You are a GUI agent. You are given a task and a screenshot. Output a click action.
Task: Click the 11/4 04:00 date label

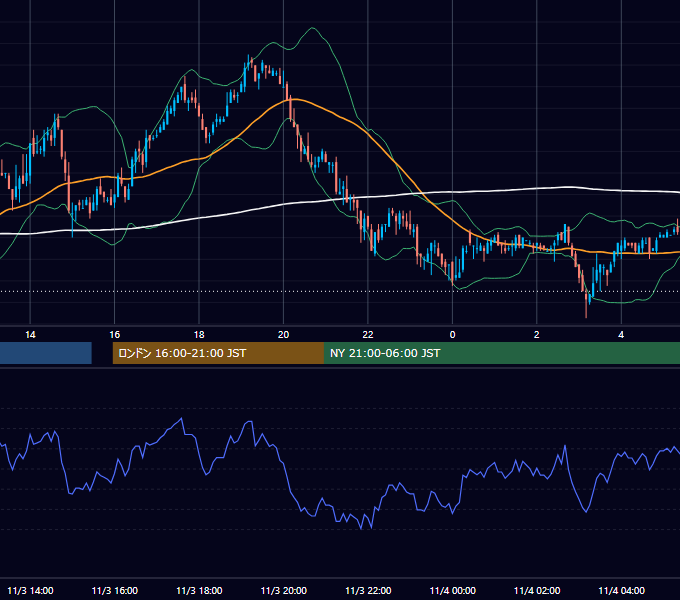pos(621,590)
